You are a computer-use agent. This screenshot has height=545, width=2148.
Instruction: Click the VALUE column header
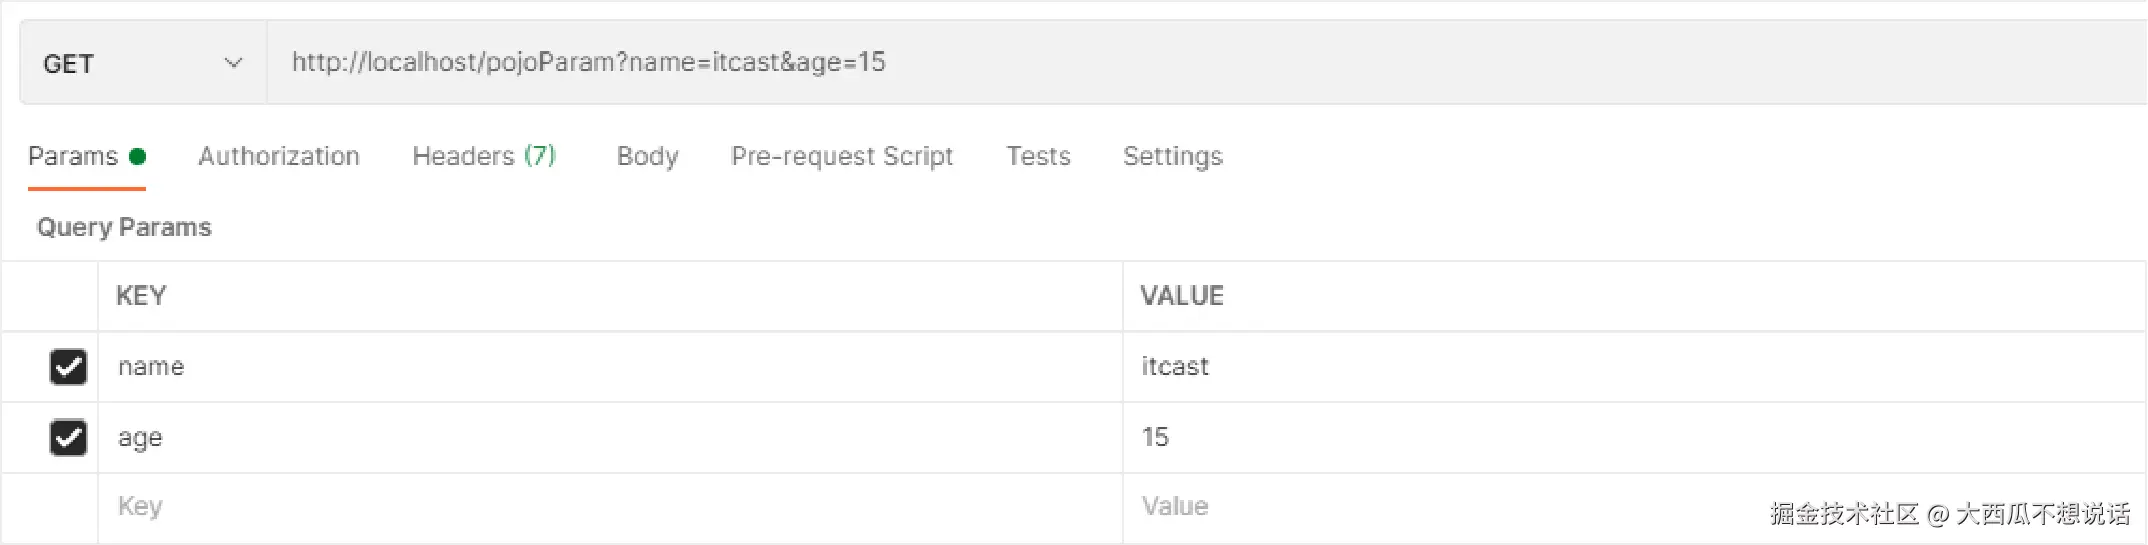[x=1182, y=296]
